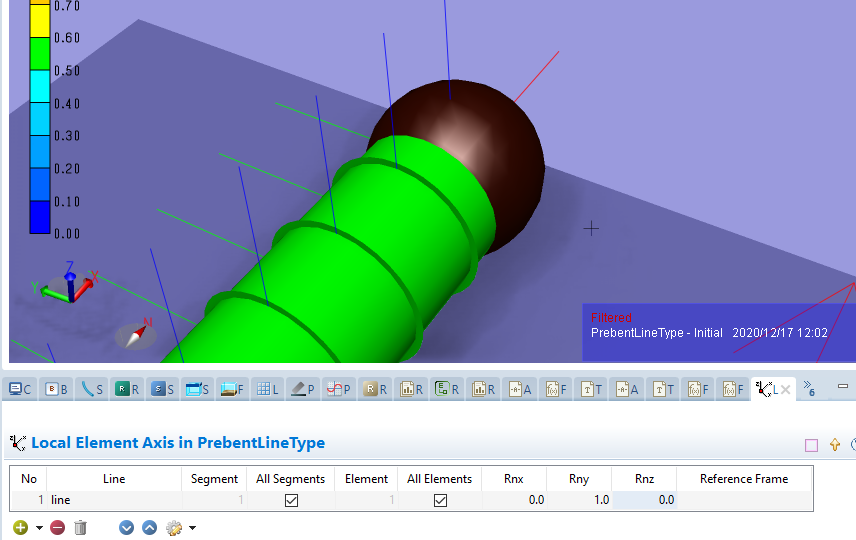The width and height of the screenshot is (856, 540).
Task: Show hidden tabs with chevron overflow button
Action: (808, 389)
